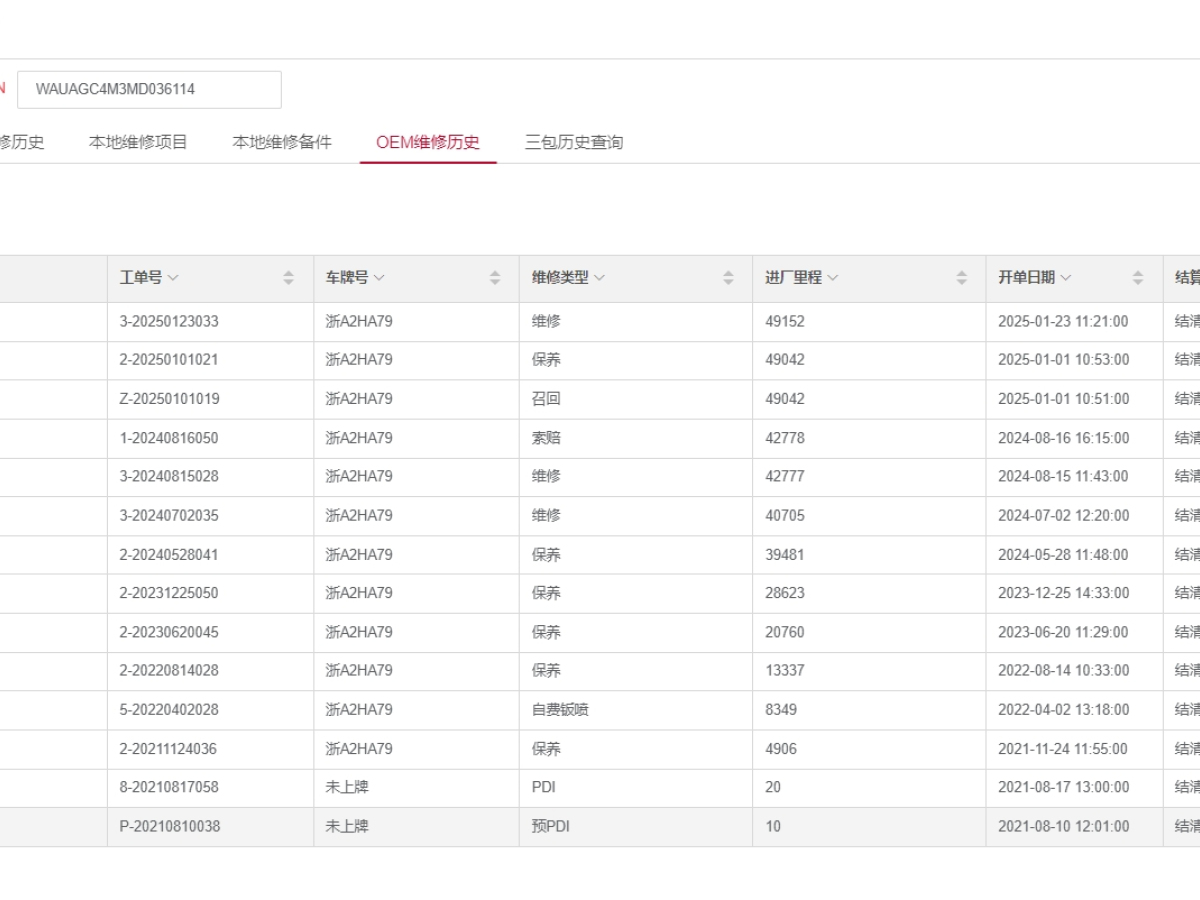Sort by 进厂里程 using sort arrows
This screenshot has height=900, width=1200.
coord(962,278)
